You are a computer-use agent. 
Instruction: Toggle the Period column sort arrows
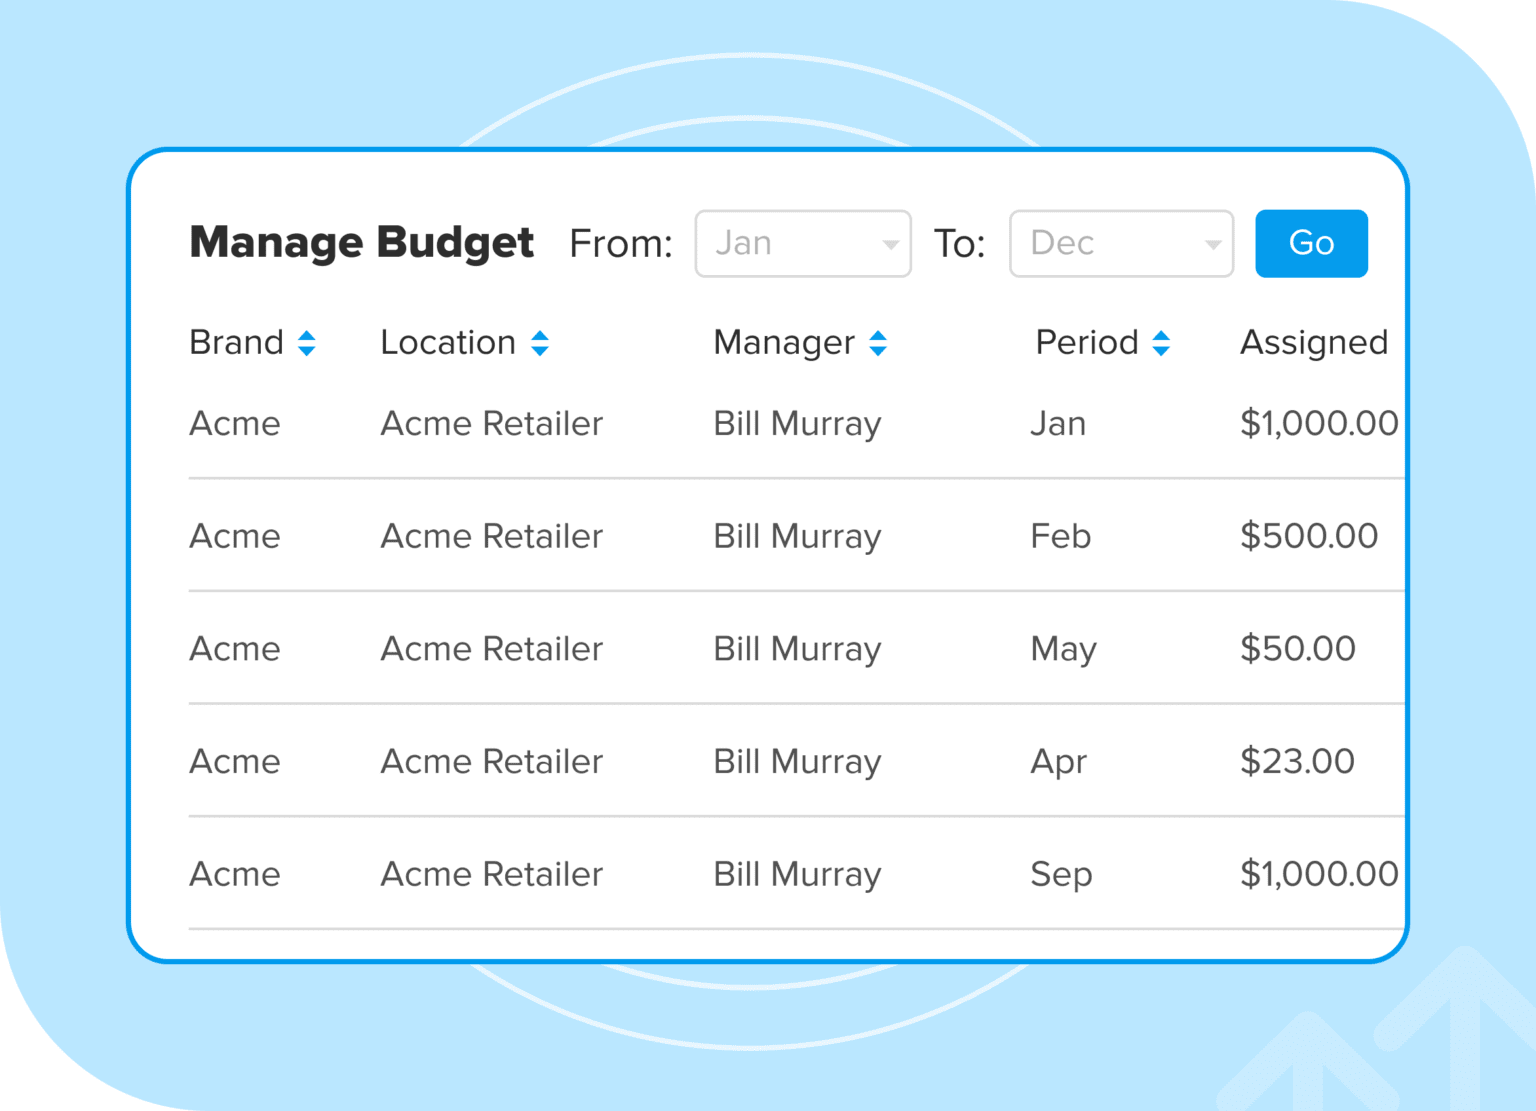[x=1161, y=343]
